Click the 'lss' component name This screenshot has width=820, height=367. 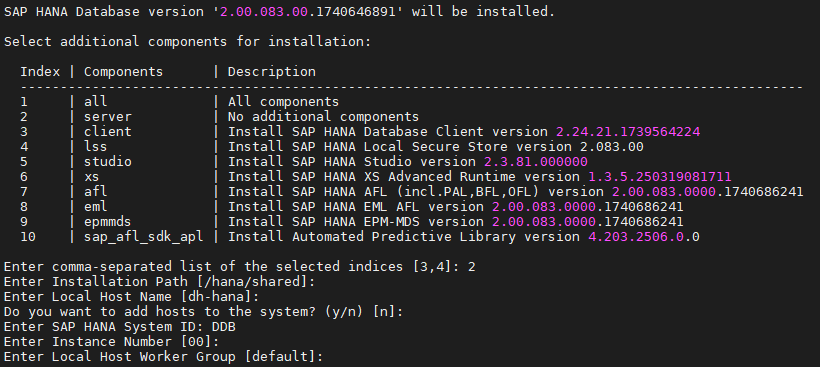[x=95, y=147]
